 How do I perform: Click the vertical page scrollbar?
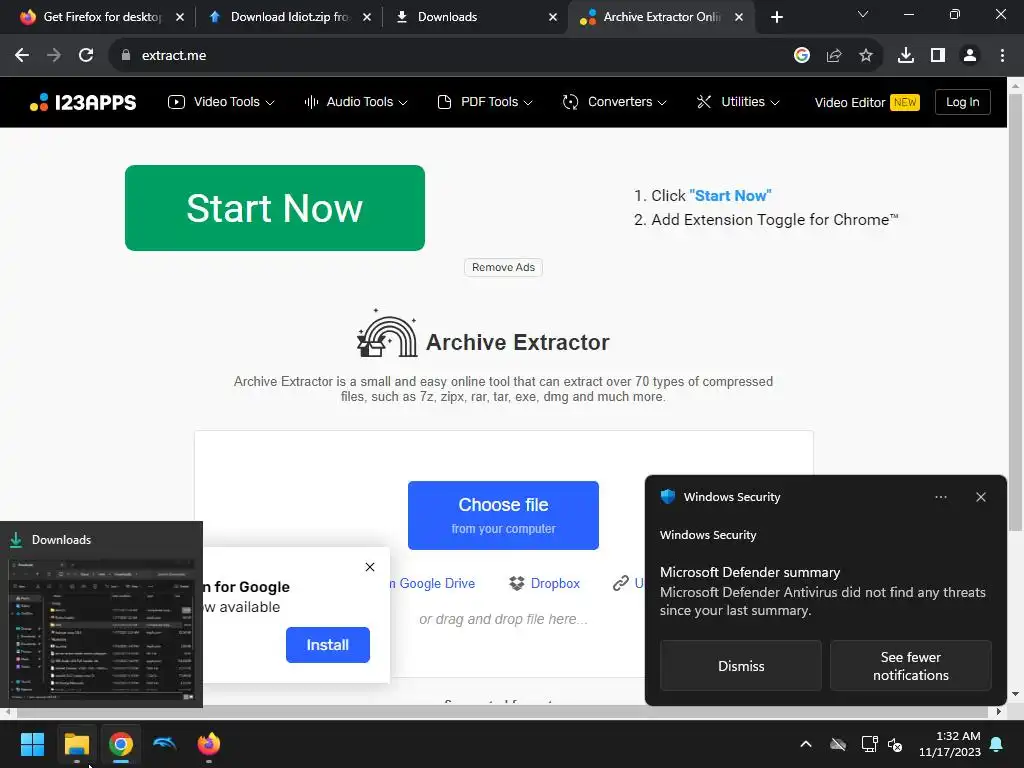1016,312
